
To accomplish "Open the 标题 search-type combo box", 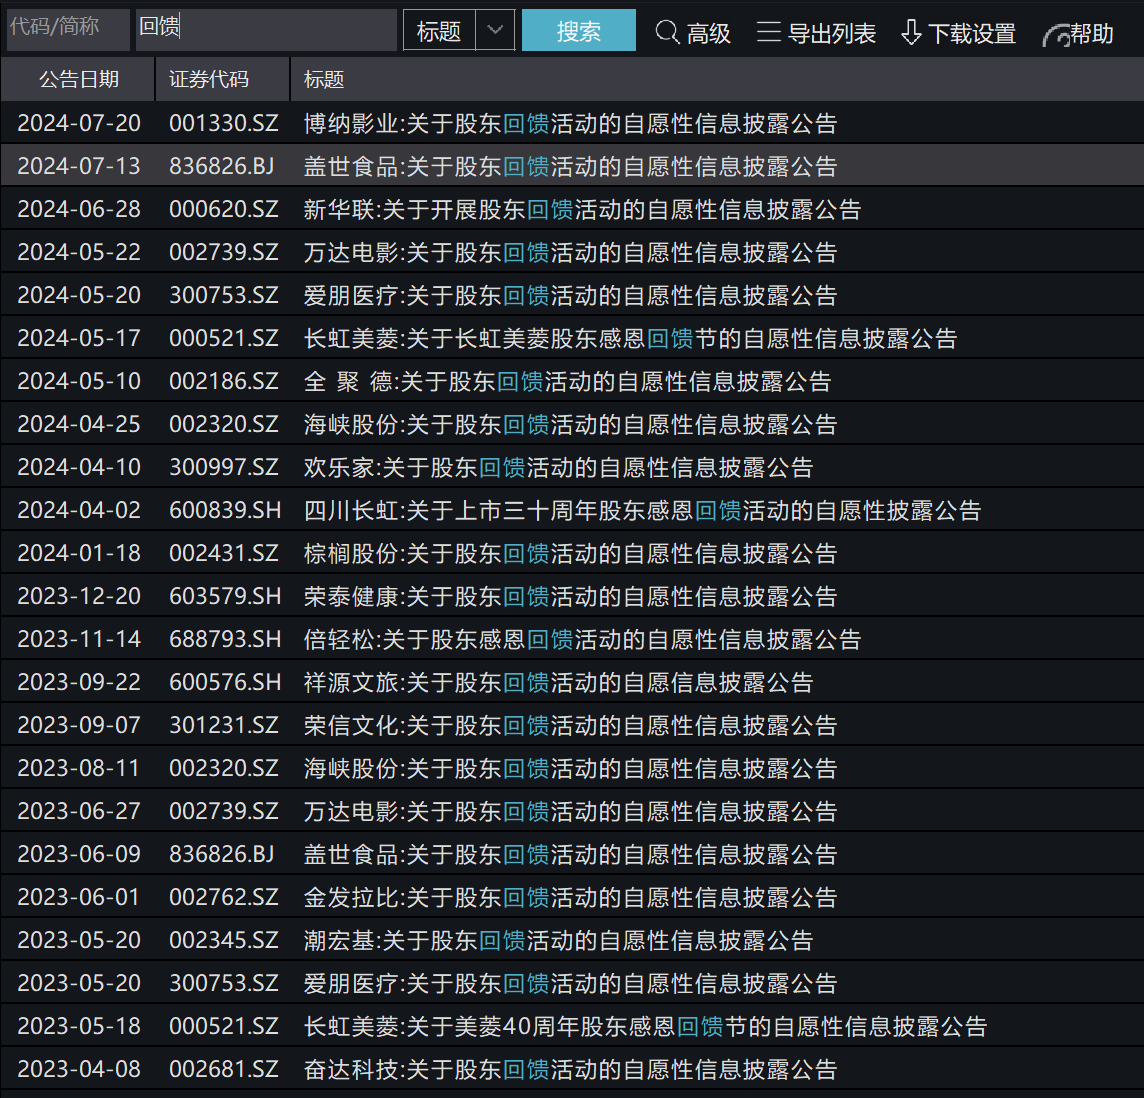I will [440, 31].
